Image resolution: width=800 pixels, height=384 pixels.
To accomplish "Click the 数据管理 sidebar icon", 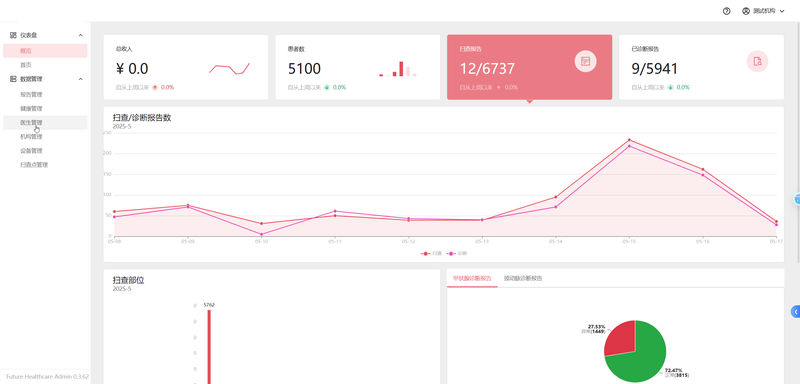I will tap(13, 79).
